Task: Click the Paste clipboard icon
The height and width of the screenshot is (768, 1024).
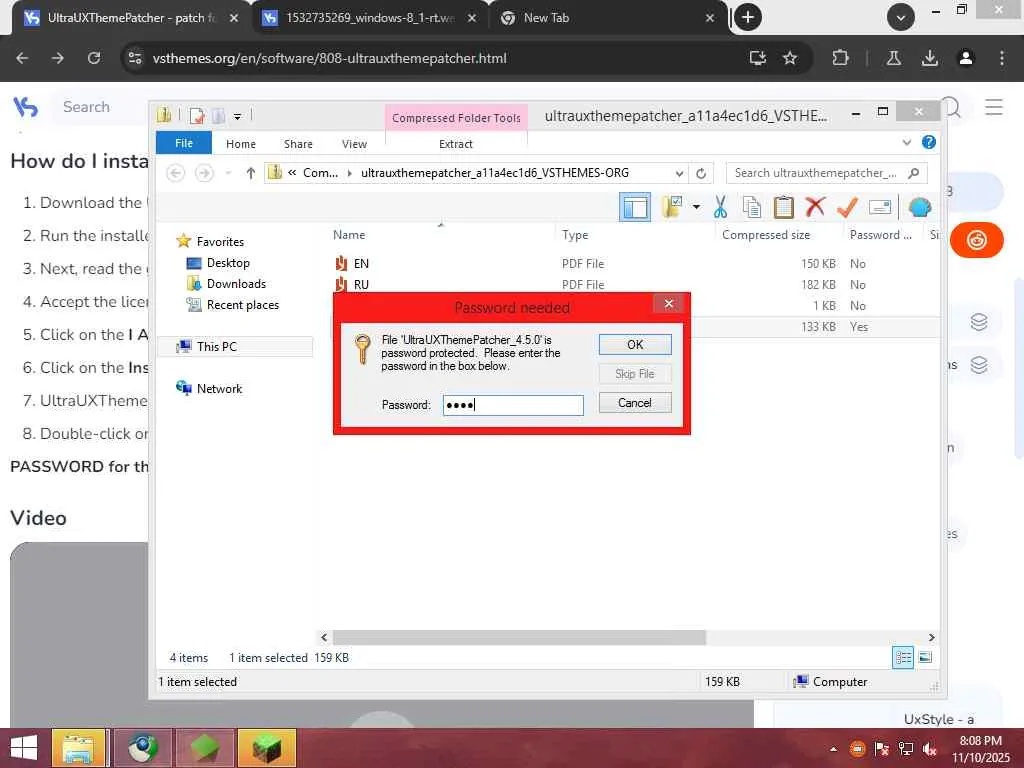Action: [x=784, y=208]
